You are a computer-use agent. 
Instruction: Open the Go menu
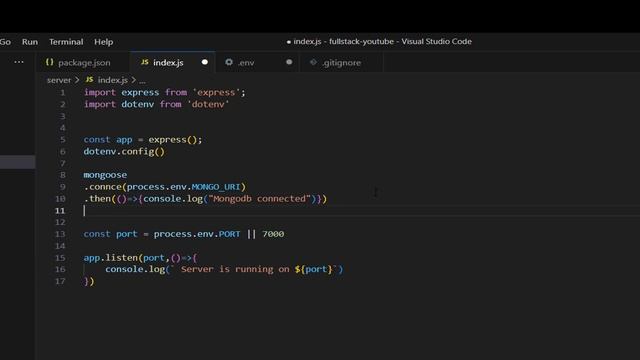5,42
